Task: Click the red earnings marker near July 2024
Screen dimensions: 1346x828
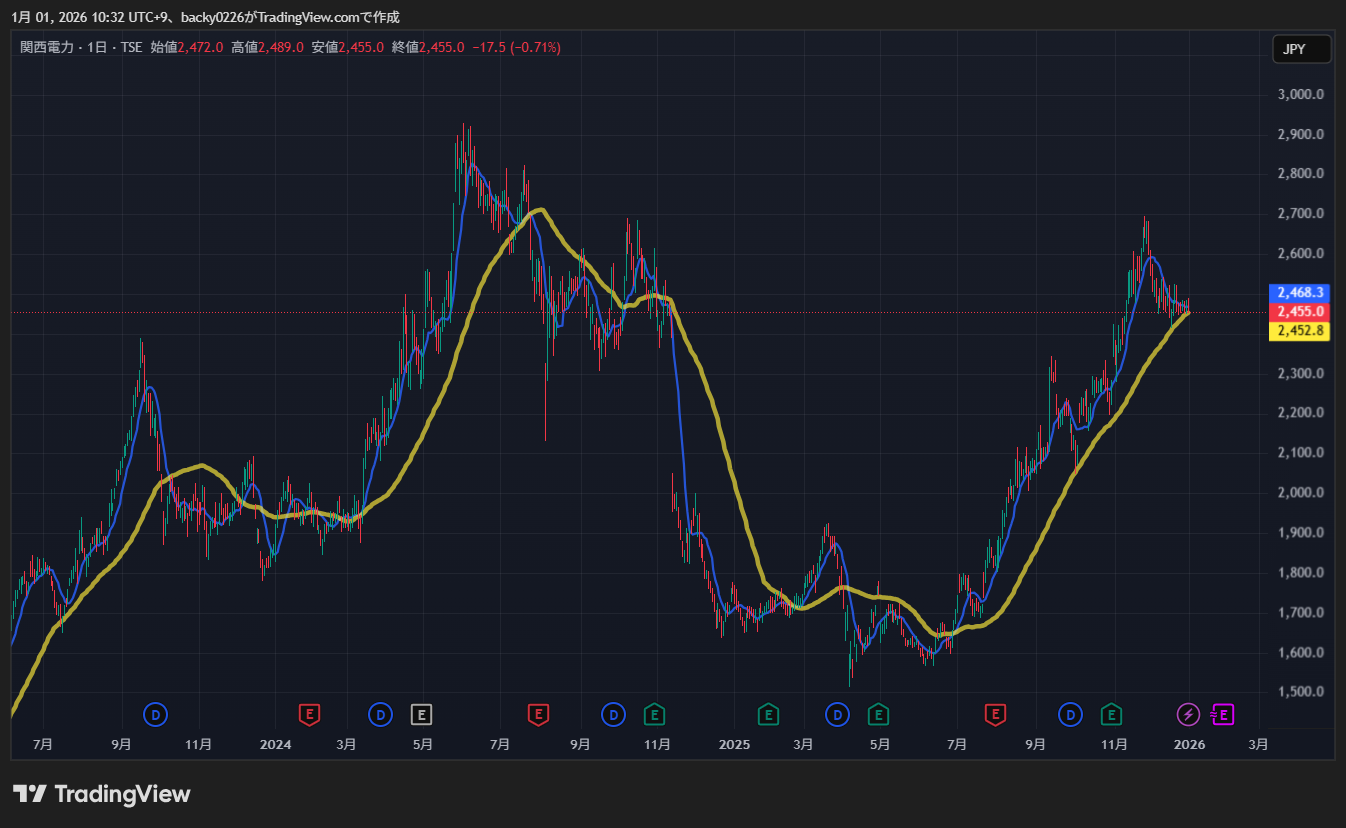Action: click(538, 714)
